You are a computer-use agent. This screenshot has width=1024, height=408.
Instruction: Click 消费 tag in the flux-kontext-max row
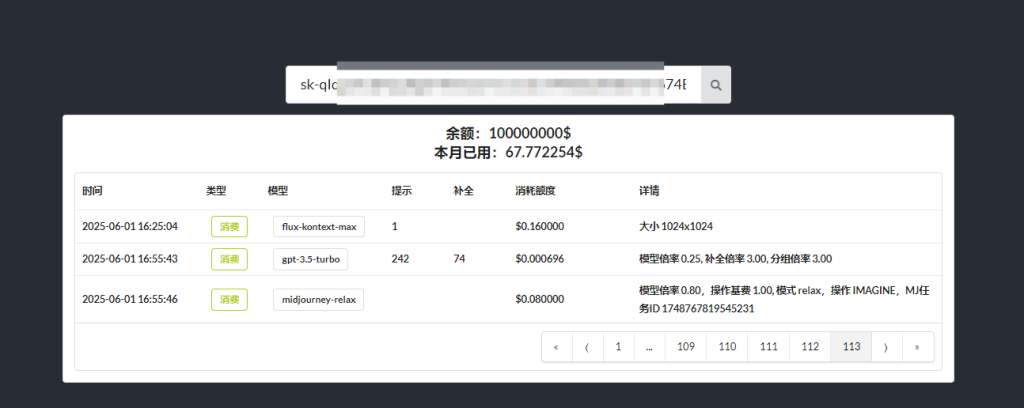[x=229, y=227]
